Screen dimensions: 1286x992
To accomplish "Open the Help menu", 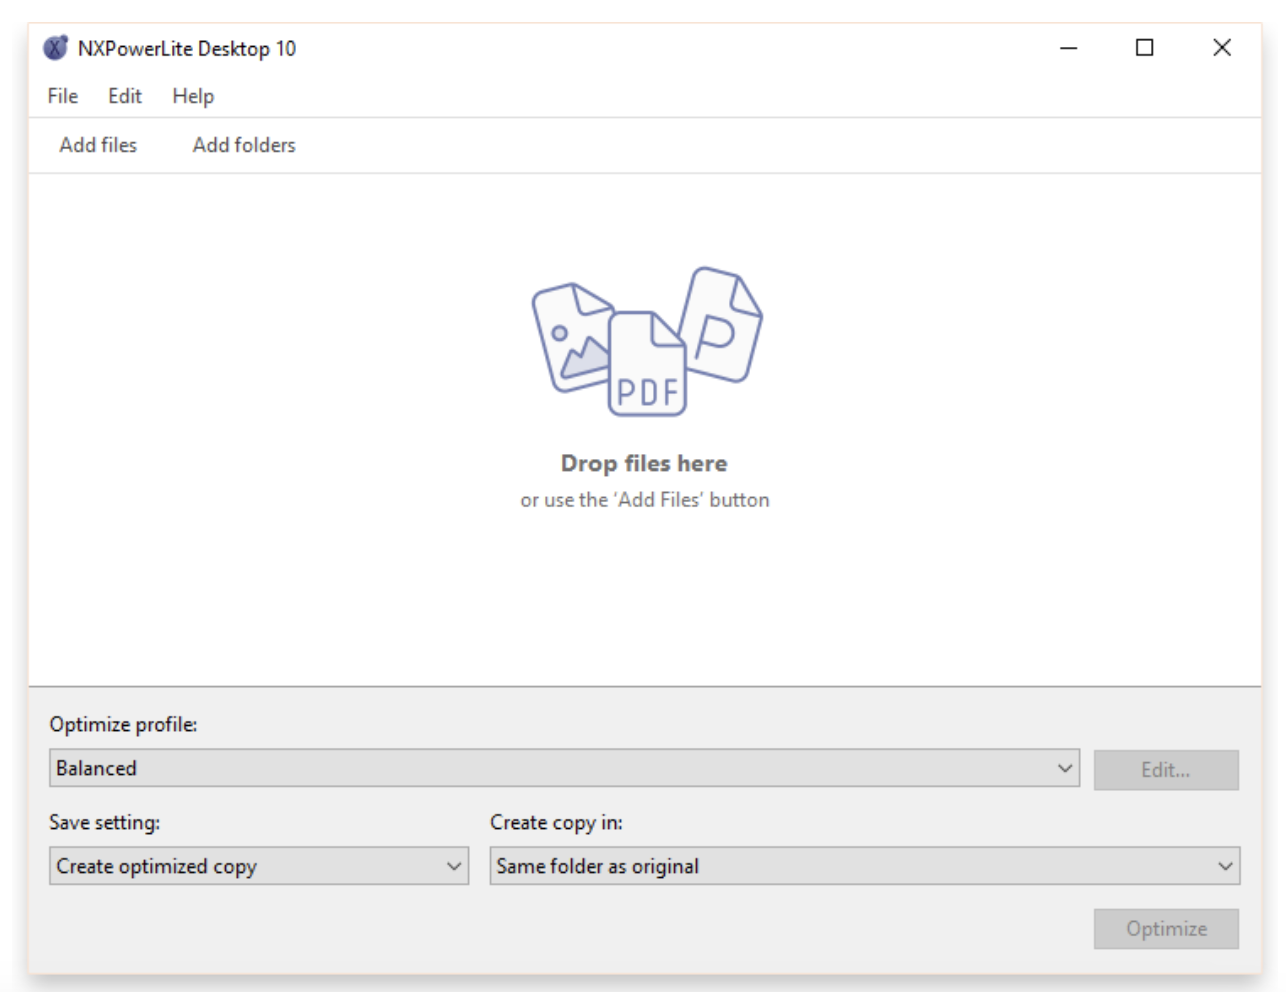I will click(193, 96).
